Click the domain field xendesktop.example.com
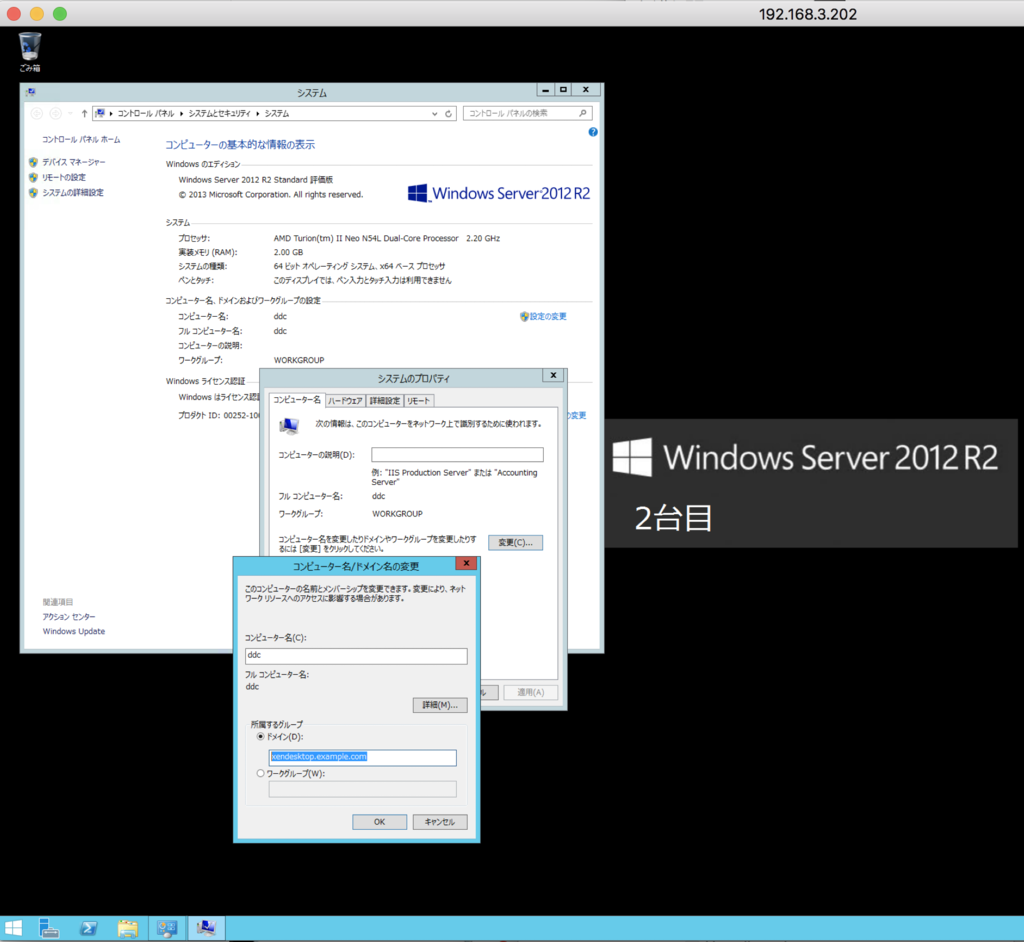1024x942 pixels. coord(362,757)
